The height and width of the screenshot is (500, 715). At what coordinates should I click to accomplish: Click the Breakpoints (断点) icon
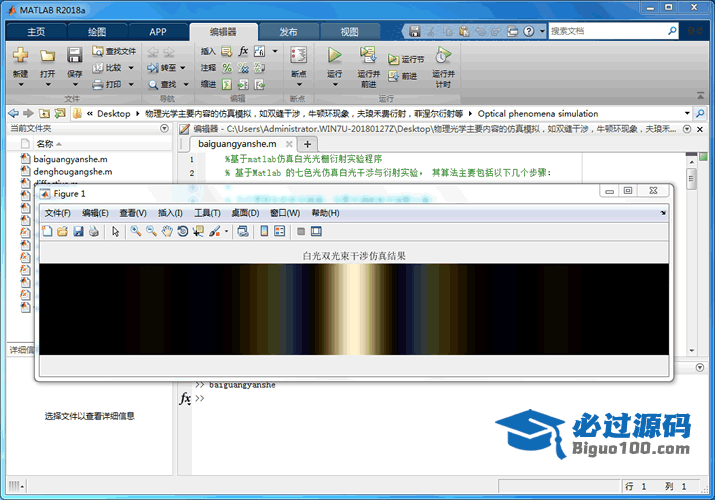[x=299, y=55]
